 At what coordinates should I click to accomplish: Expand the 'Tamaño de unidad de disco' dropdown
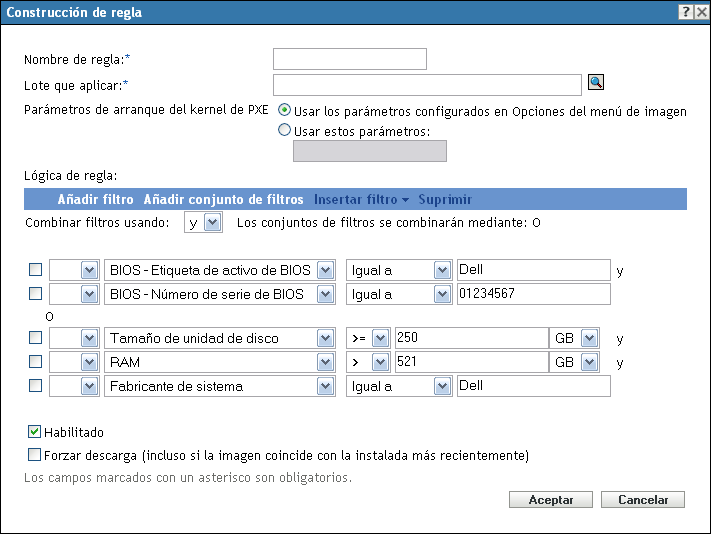coord(324,338)
